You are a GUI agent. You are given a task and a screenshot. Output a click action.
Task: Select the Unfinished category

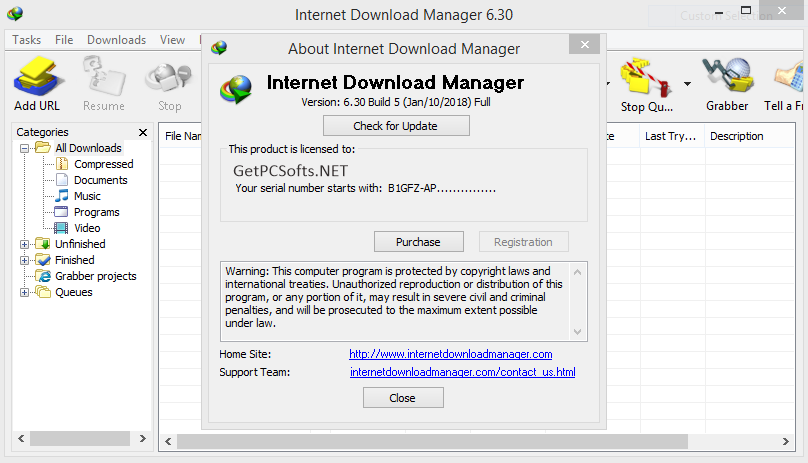(x=80, y=244)
